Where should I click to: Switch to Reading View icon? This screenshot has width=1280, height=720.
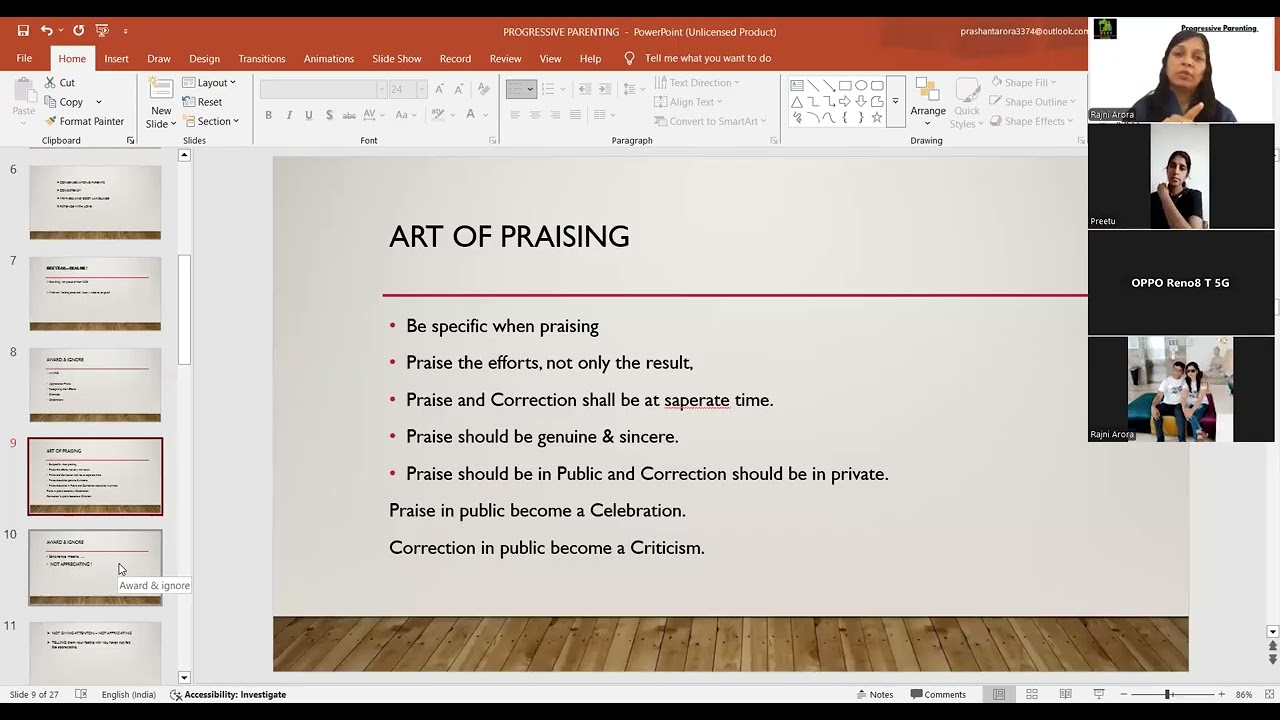(1065, 694)
